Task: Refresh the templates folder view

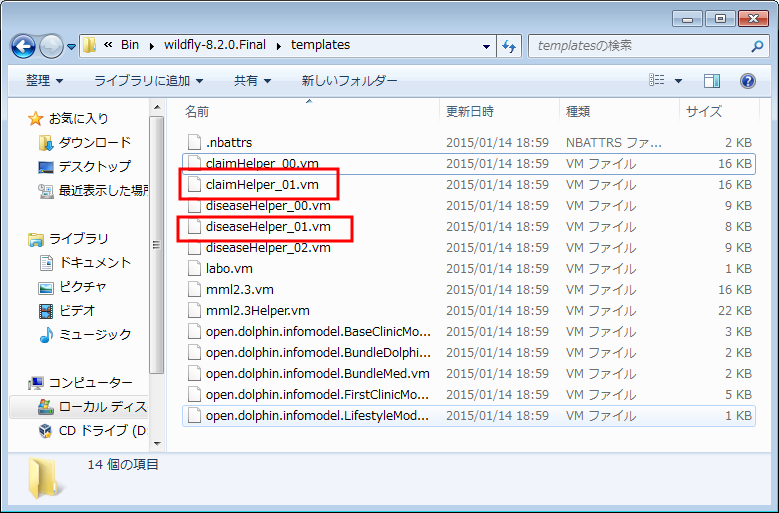Action: pos(509,46)
